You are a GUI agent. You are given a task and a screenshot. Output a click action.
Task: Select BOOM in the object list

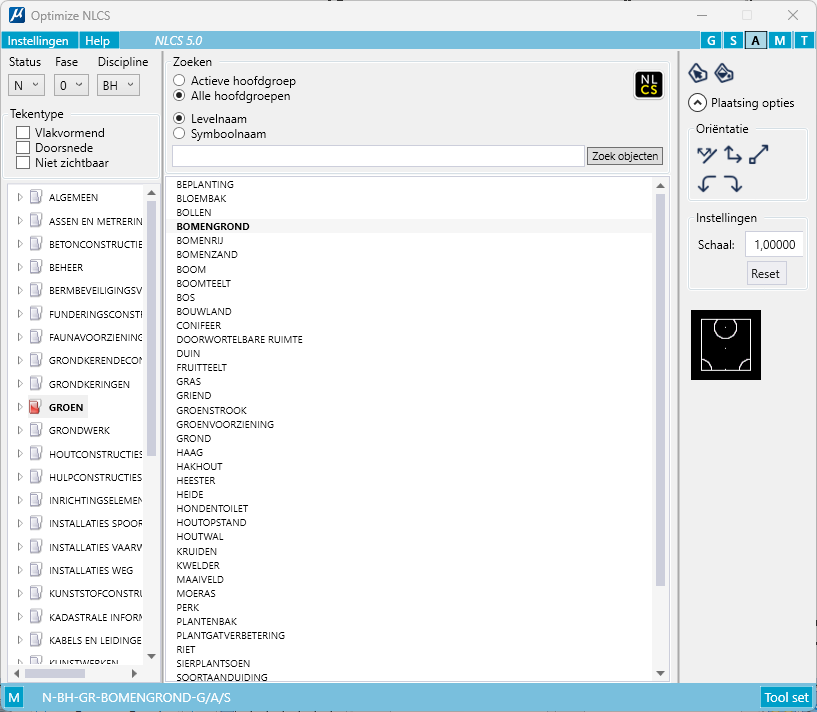[x=191, y=269]
